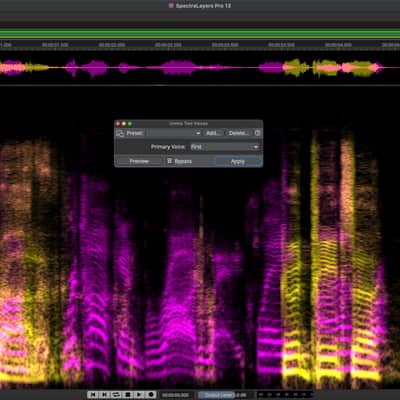This screenshot has width=400, height=400.
Task: Start playback with the play button
Action: [139, 395]
